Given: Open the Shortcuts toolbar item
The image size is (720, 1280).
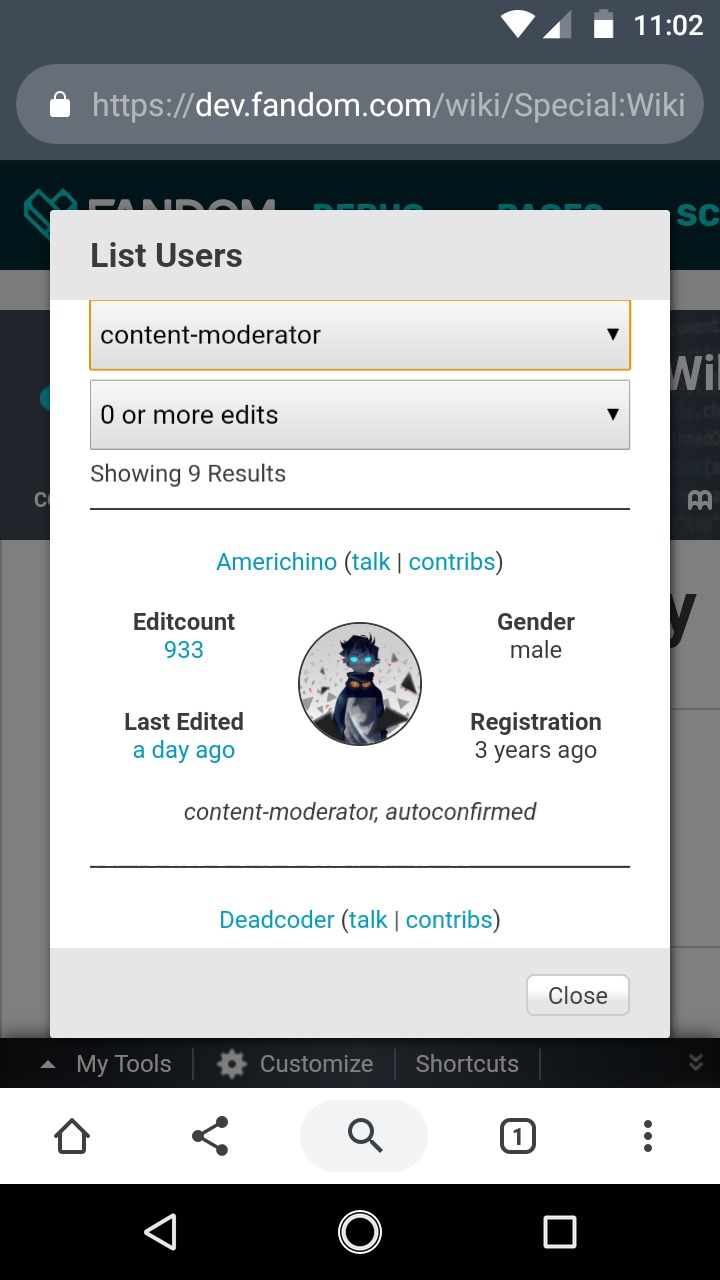Looking at the screenshot, I should coord(467,1064).
